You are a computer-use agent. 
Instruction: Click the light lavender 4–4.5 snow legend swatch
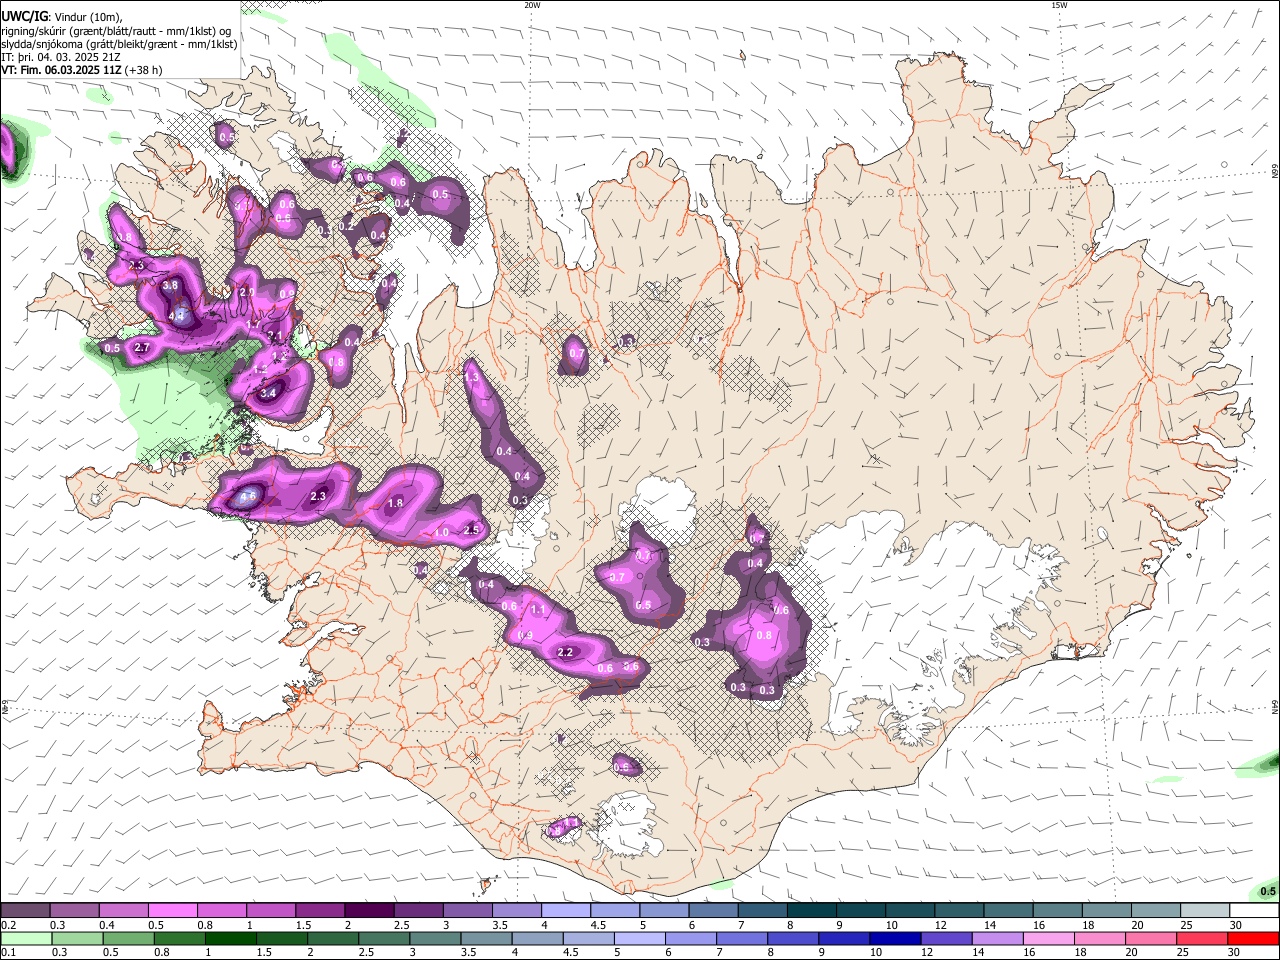(565, 911)
